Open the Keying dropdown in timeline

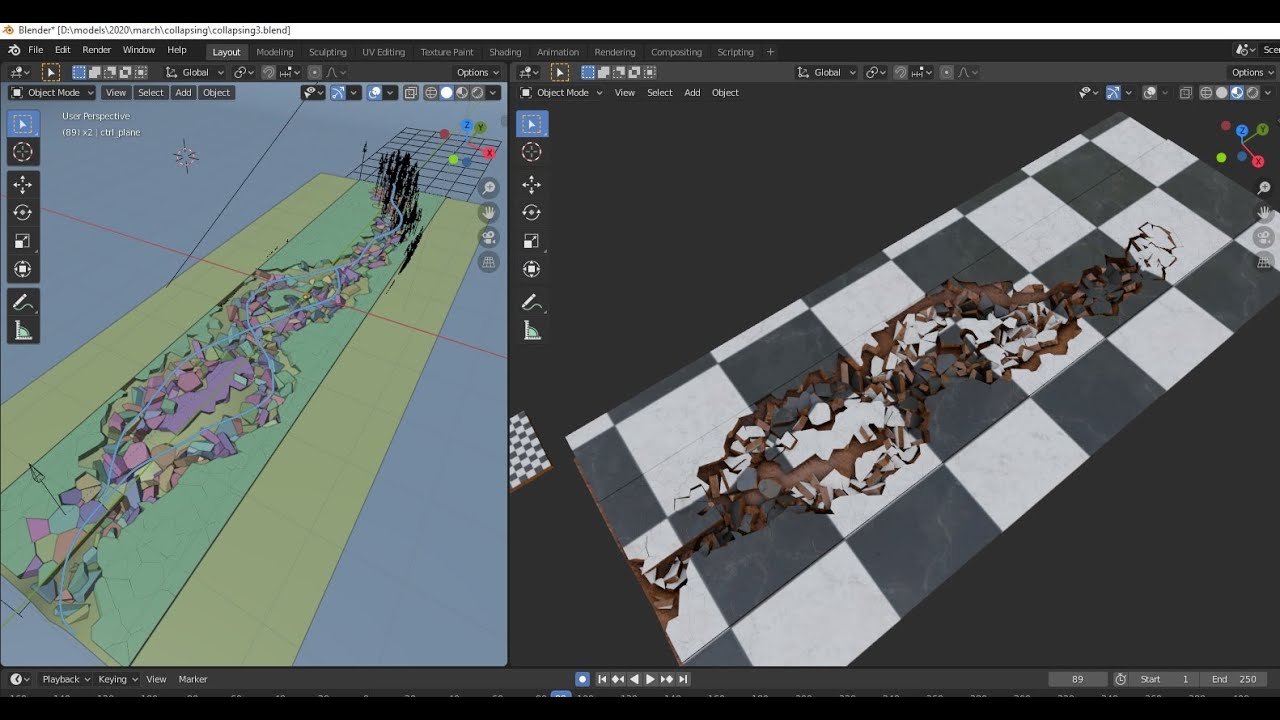click(x=118, y=679)
